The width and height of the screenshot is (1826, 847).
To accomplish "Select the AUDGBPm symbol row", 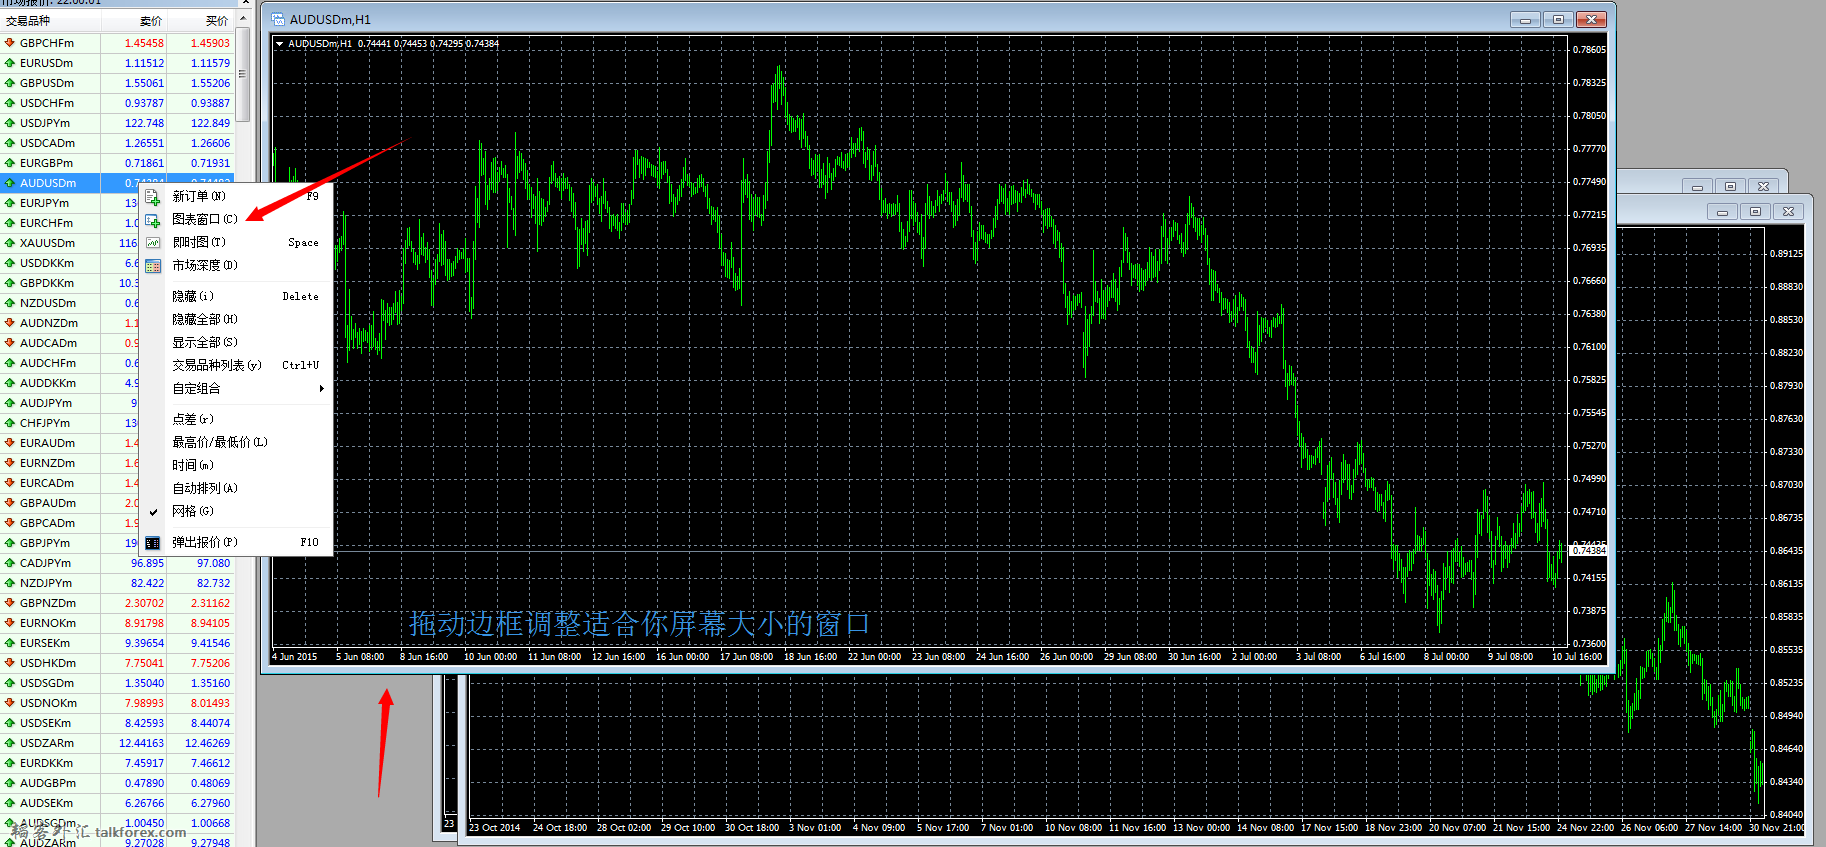I will click(x=118, y=783).
